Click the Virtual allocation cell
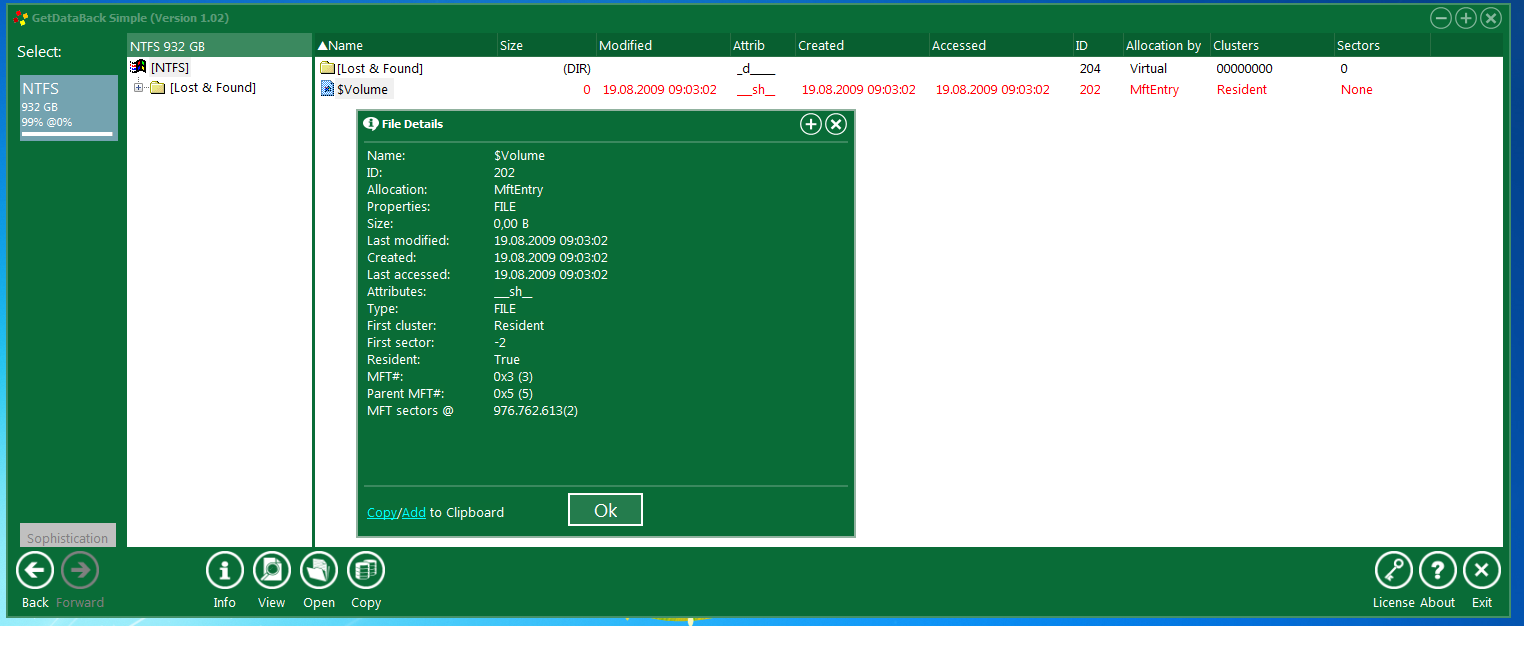Screen dimensions: 1524x648 click(1148, 69)
